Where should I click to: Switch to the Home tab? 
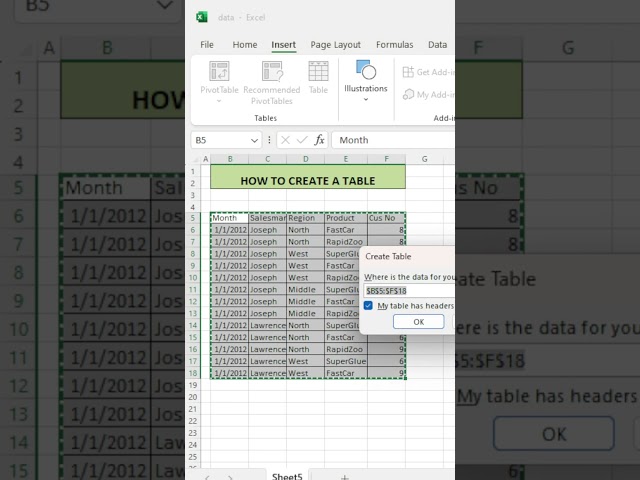[245, 44]
